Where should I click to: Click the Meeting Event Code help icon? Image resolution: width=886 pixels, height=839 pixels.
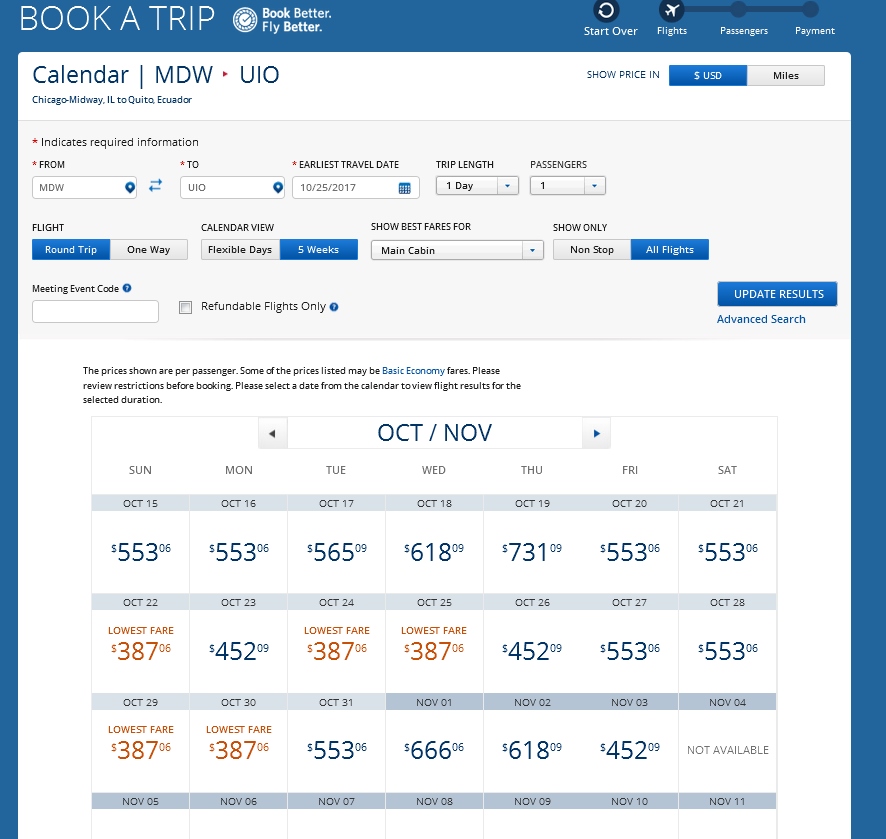coord(127,289)
